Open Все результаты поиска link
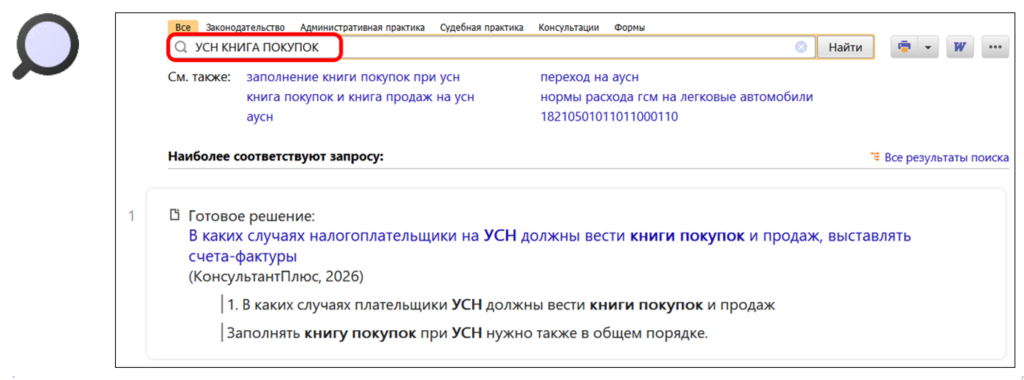Image resolution: width=1024 pixels, height=380 pixels. 946,157
